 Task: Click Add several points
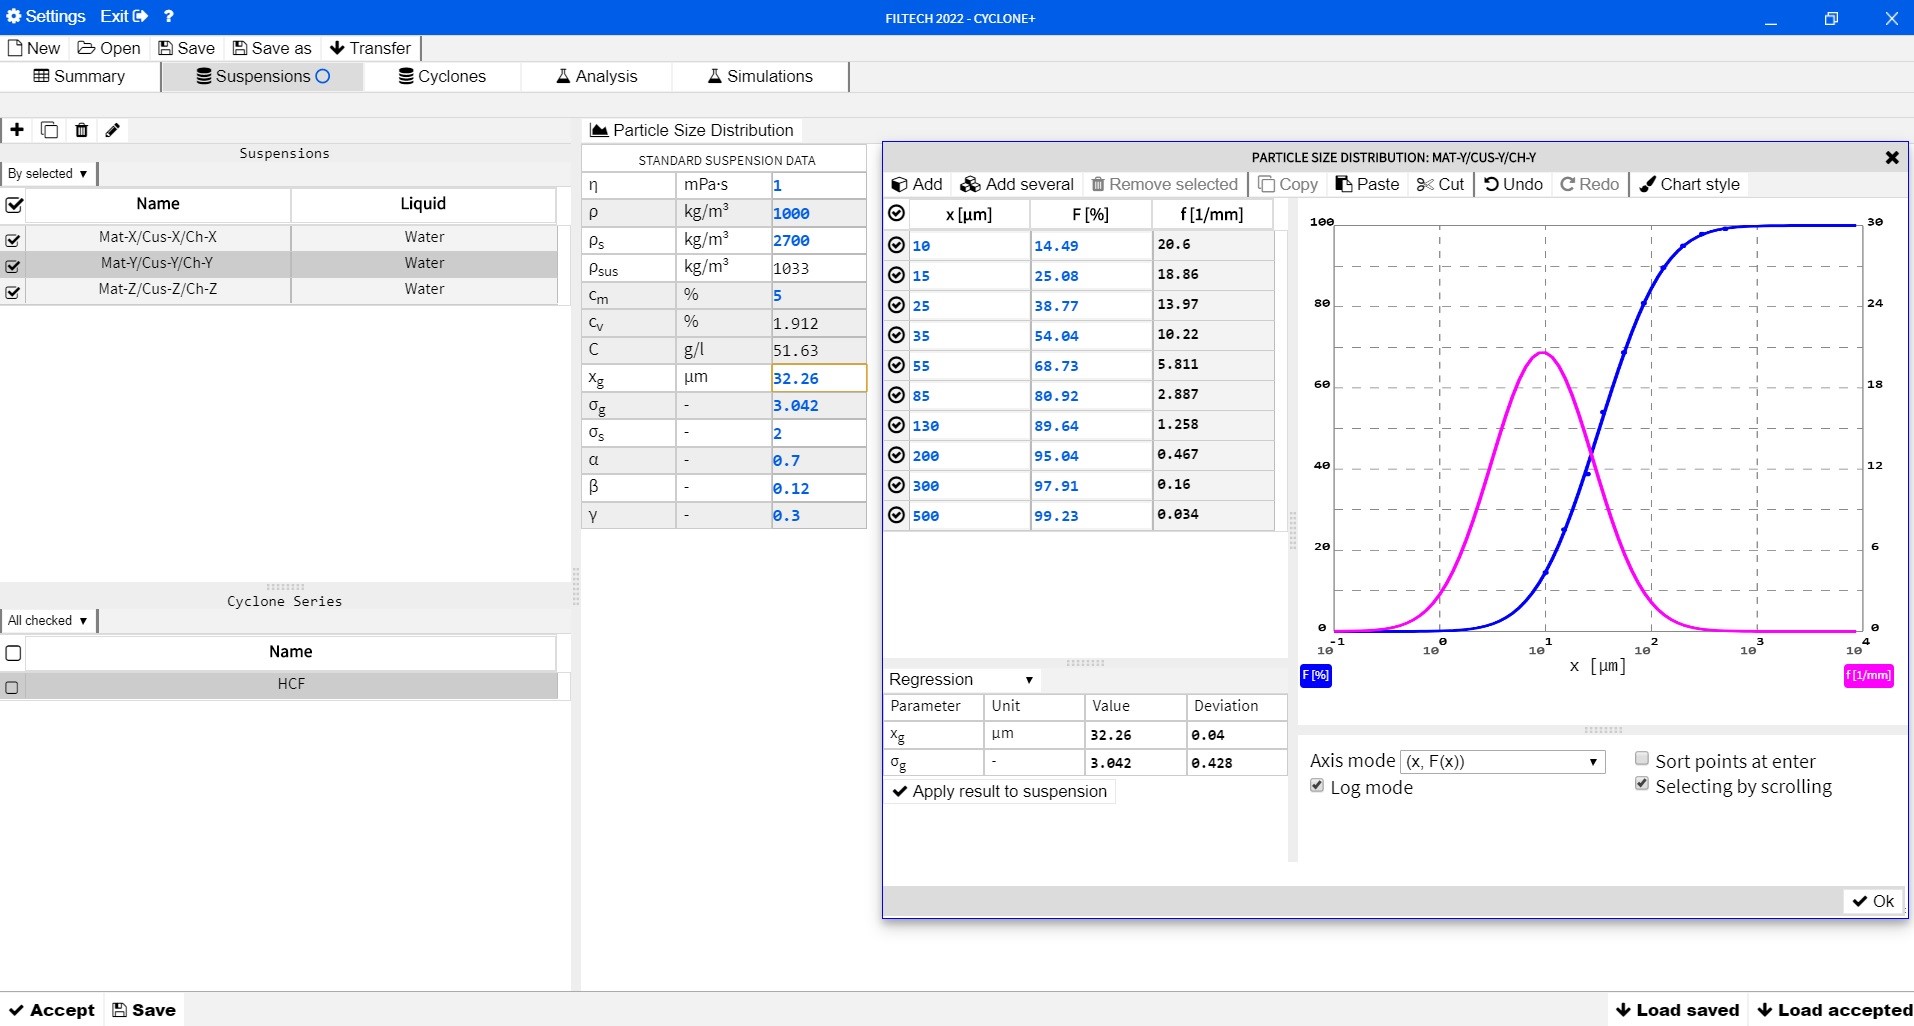1017,184
